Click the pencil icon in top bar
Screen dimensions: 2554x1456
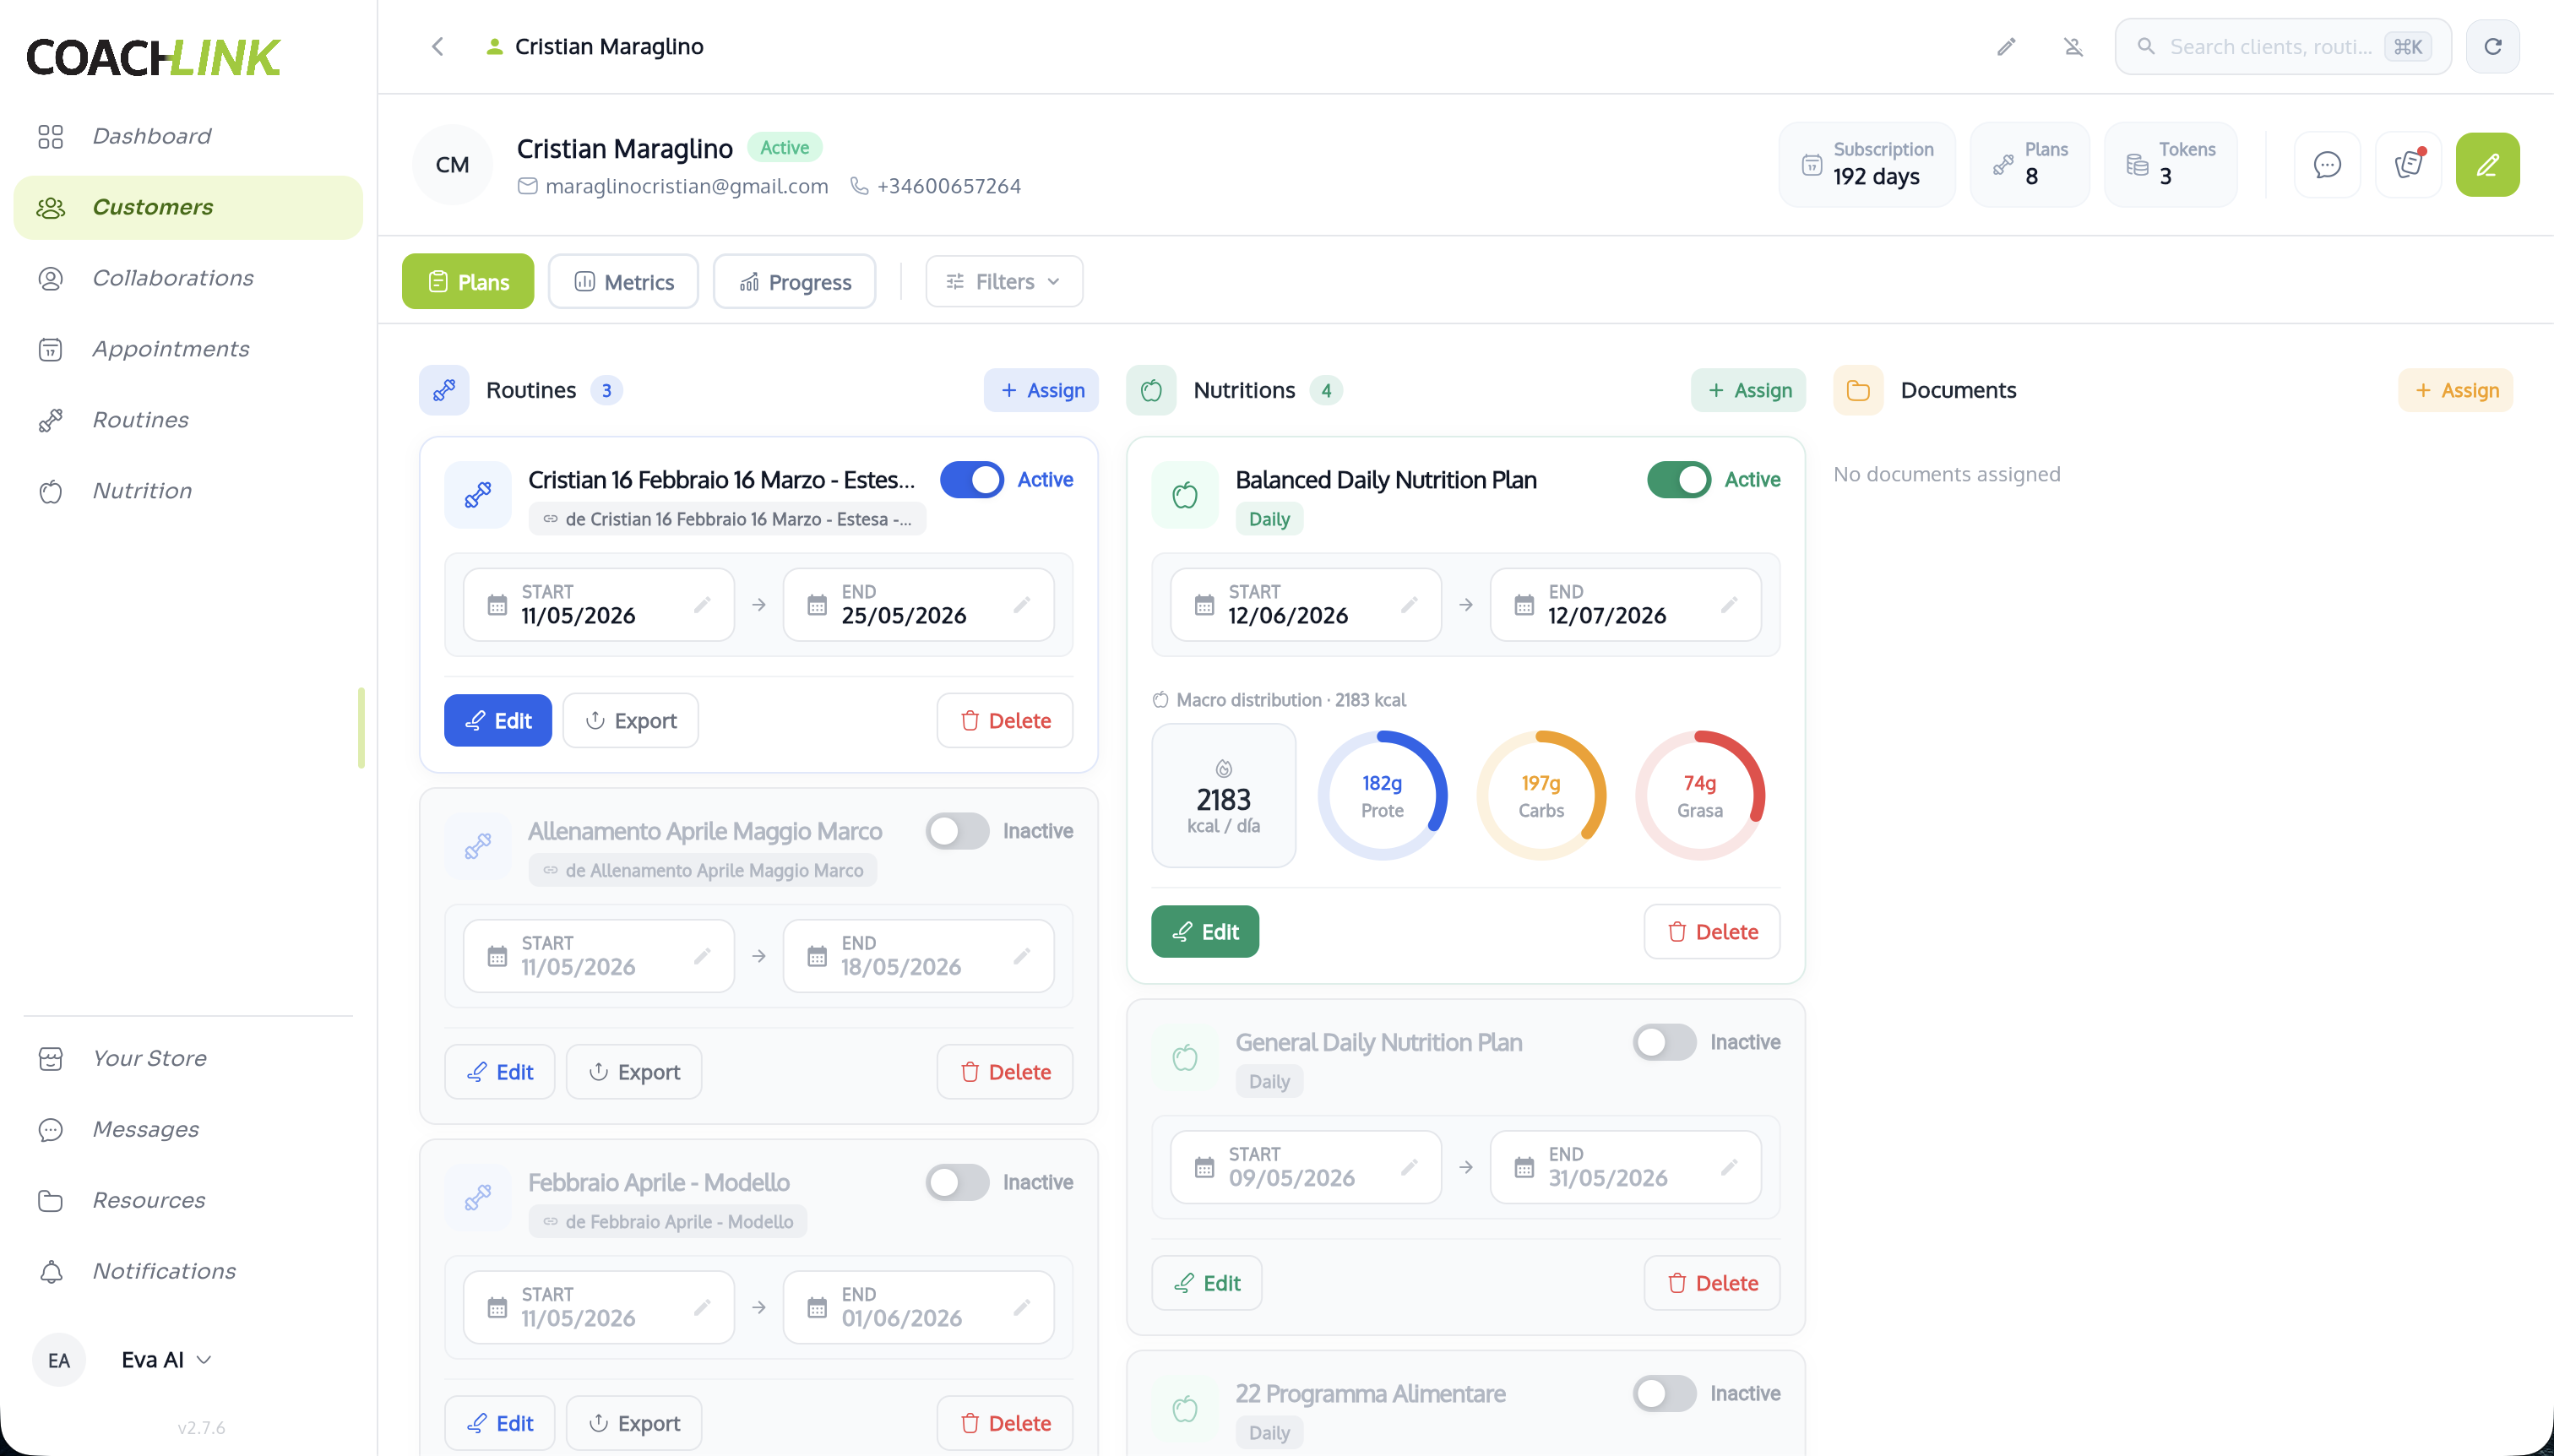[x=2006, y=46]
